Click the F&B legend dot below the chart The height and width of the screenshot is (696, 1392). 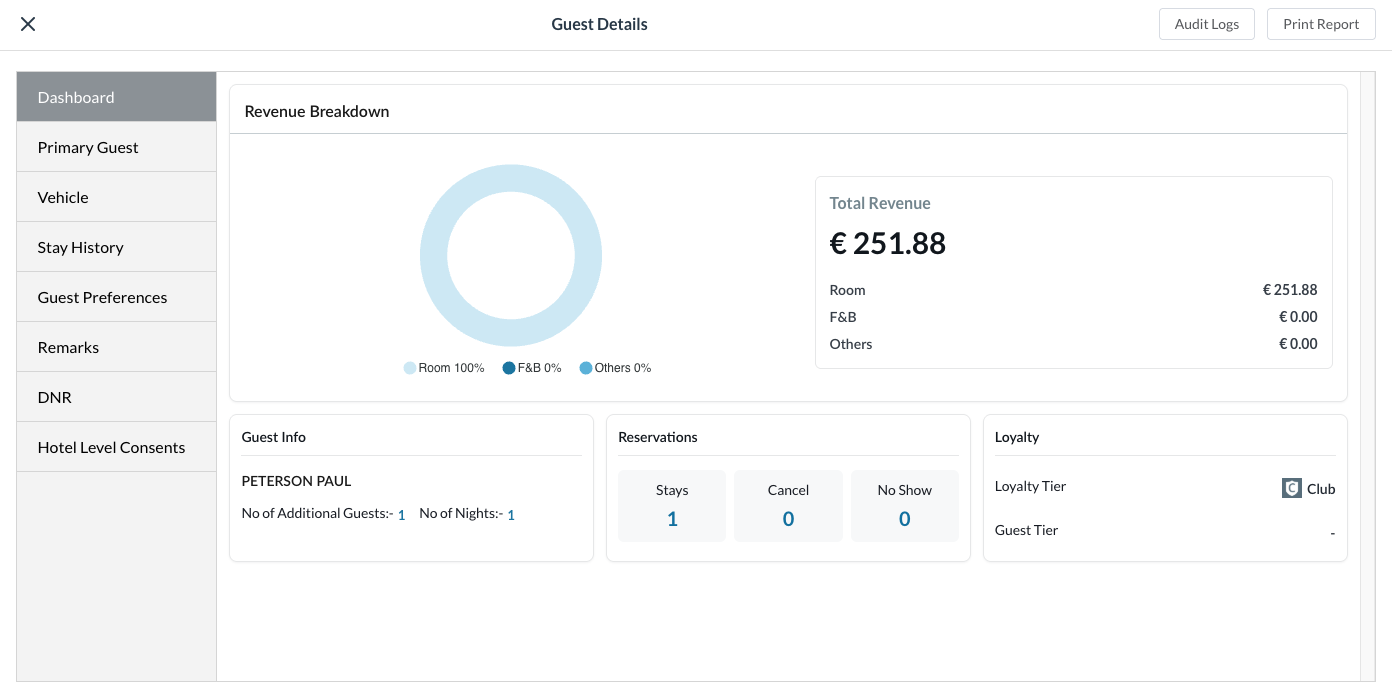pos(509,368)
